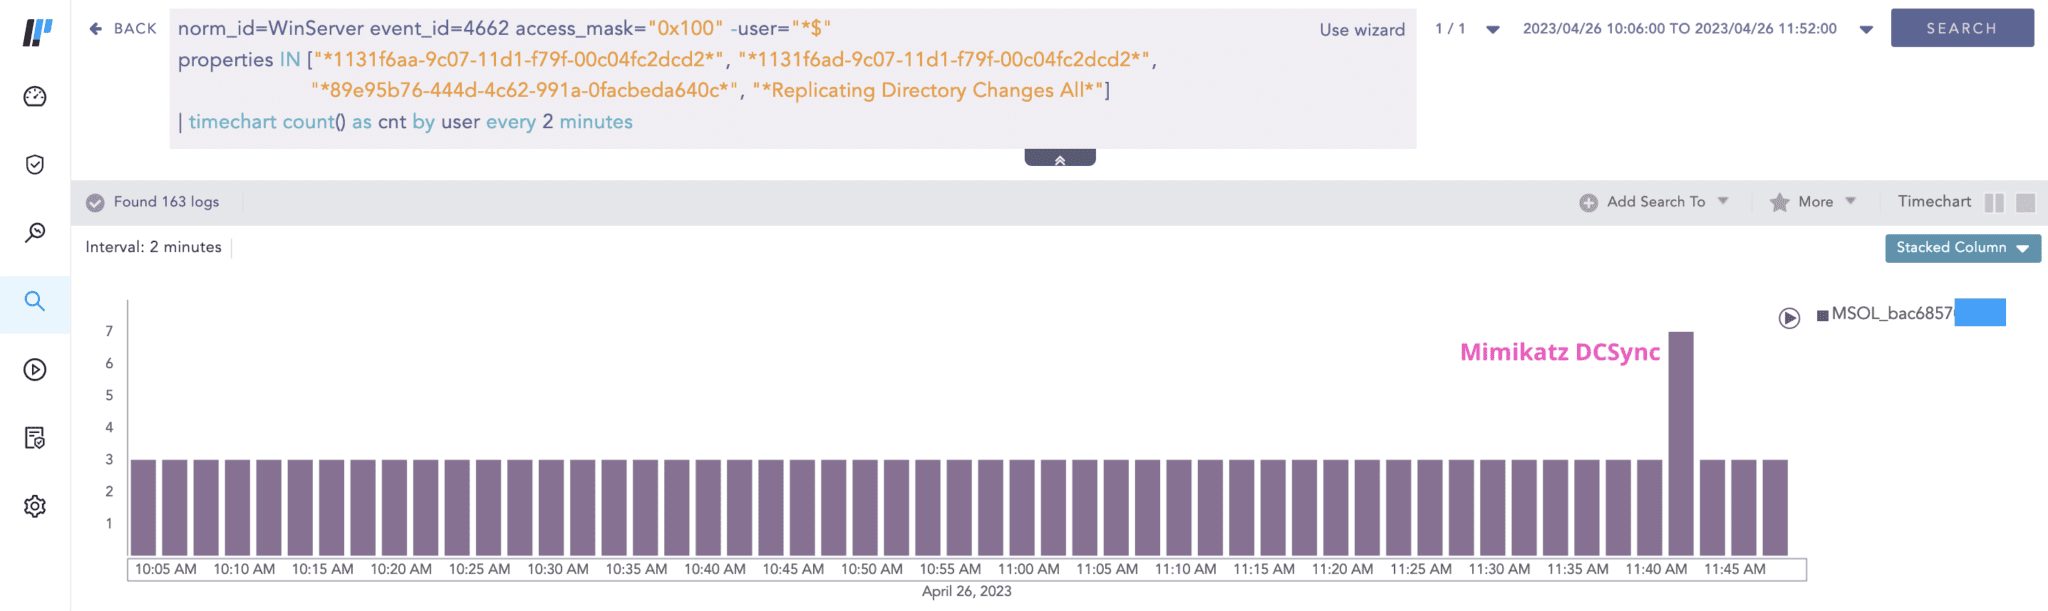The image size is (2048, 611).
Task: Click the legend play button icon
Action: coord(1789,318)
